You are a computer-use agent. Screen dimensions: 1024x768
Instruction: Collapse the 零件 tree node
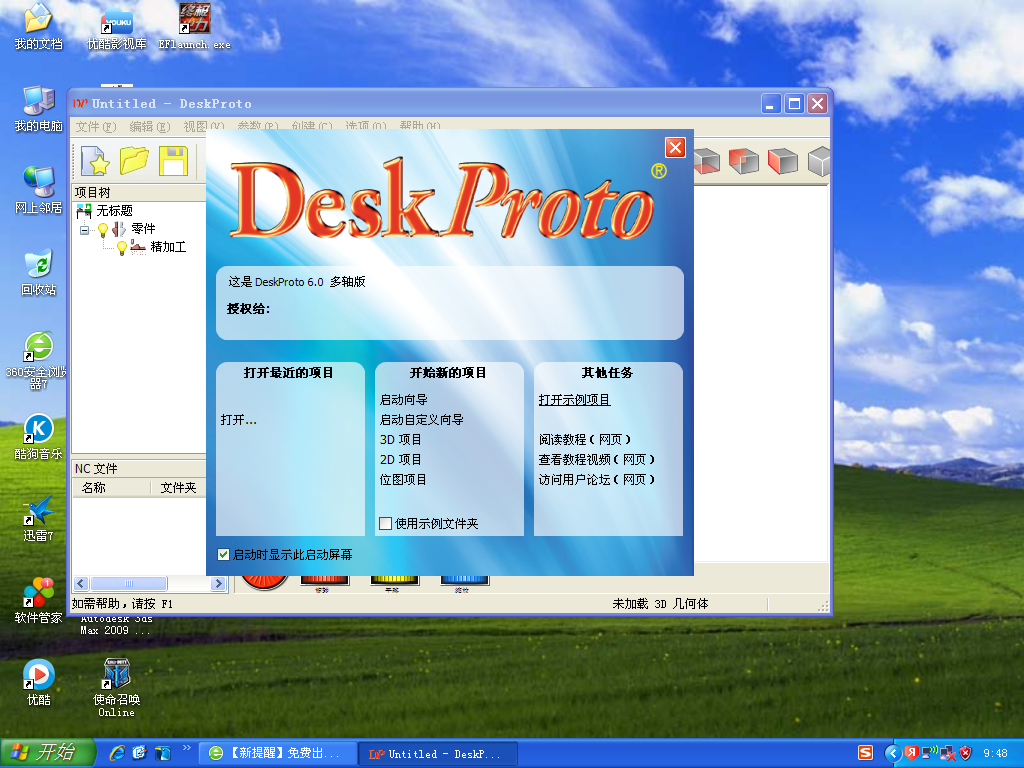tap(84, 230)
